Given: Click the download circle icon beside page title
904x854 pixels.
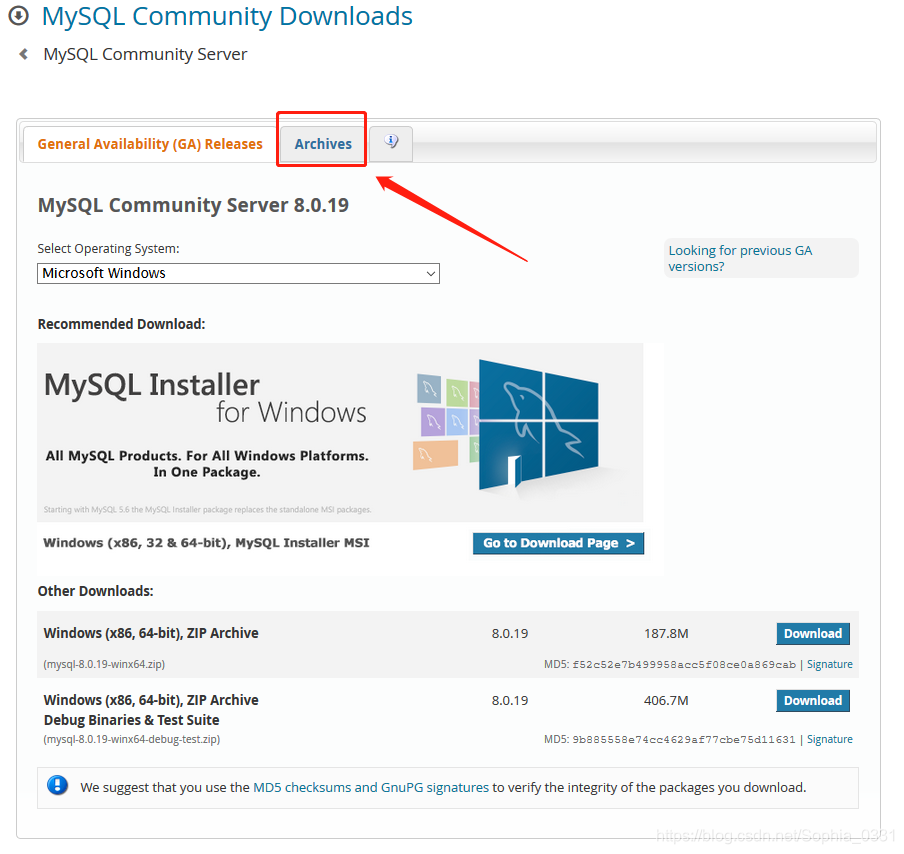Looking at the screenshot, I should 18,16.
